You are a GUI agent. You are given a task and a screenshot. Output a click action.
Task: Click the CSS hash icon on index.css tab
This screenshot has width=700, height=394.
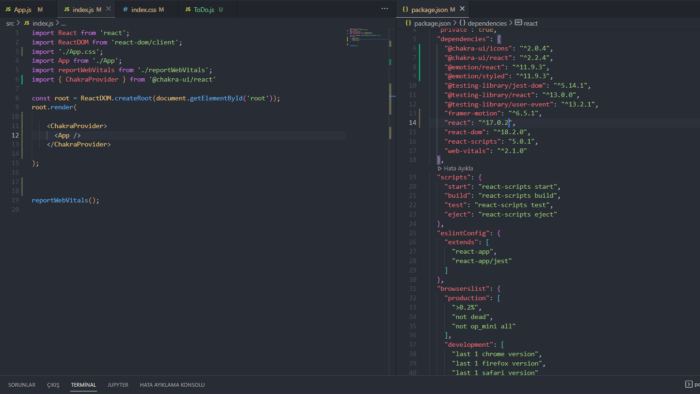click(x=125, y=9)
